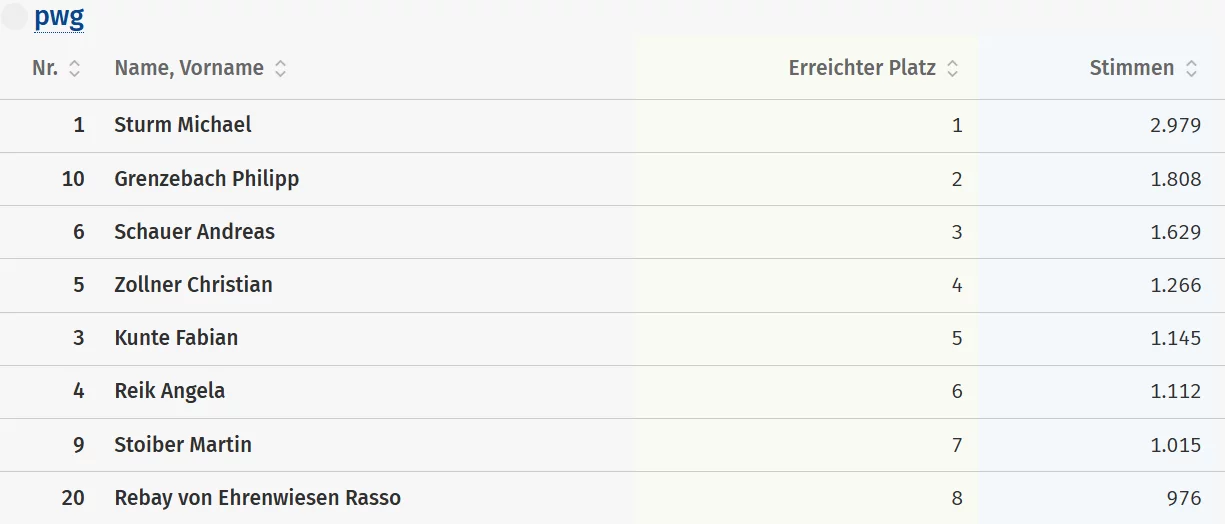The width and height of the screenshot is (1225, 524).
Task: Sort by Erreichter Platz header text
Action: pyautogui.click(x=862, y=68)
